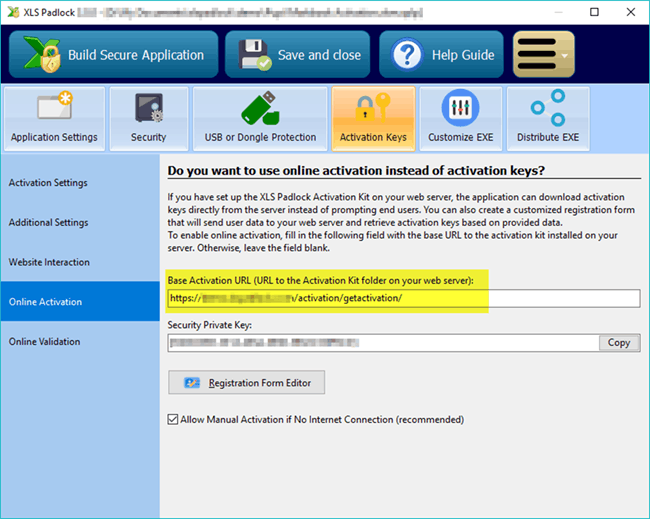Select Activation Settings in sidebar

click(80, 182)
